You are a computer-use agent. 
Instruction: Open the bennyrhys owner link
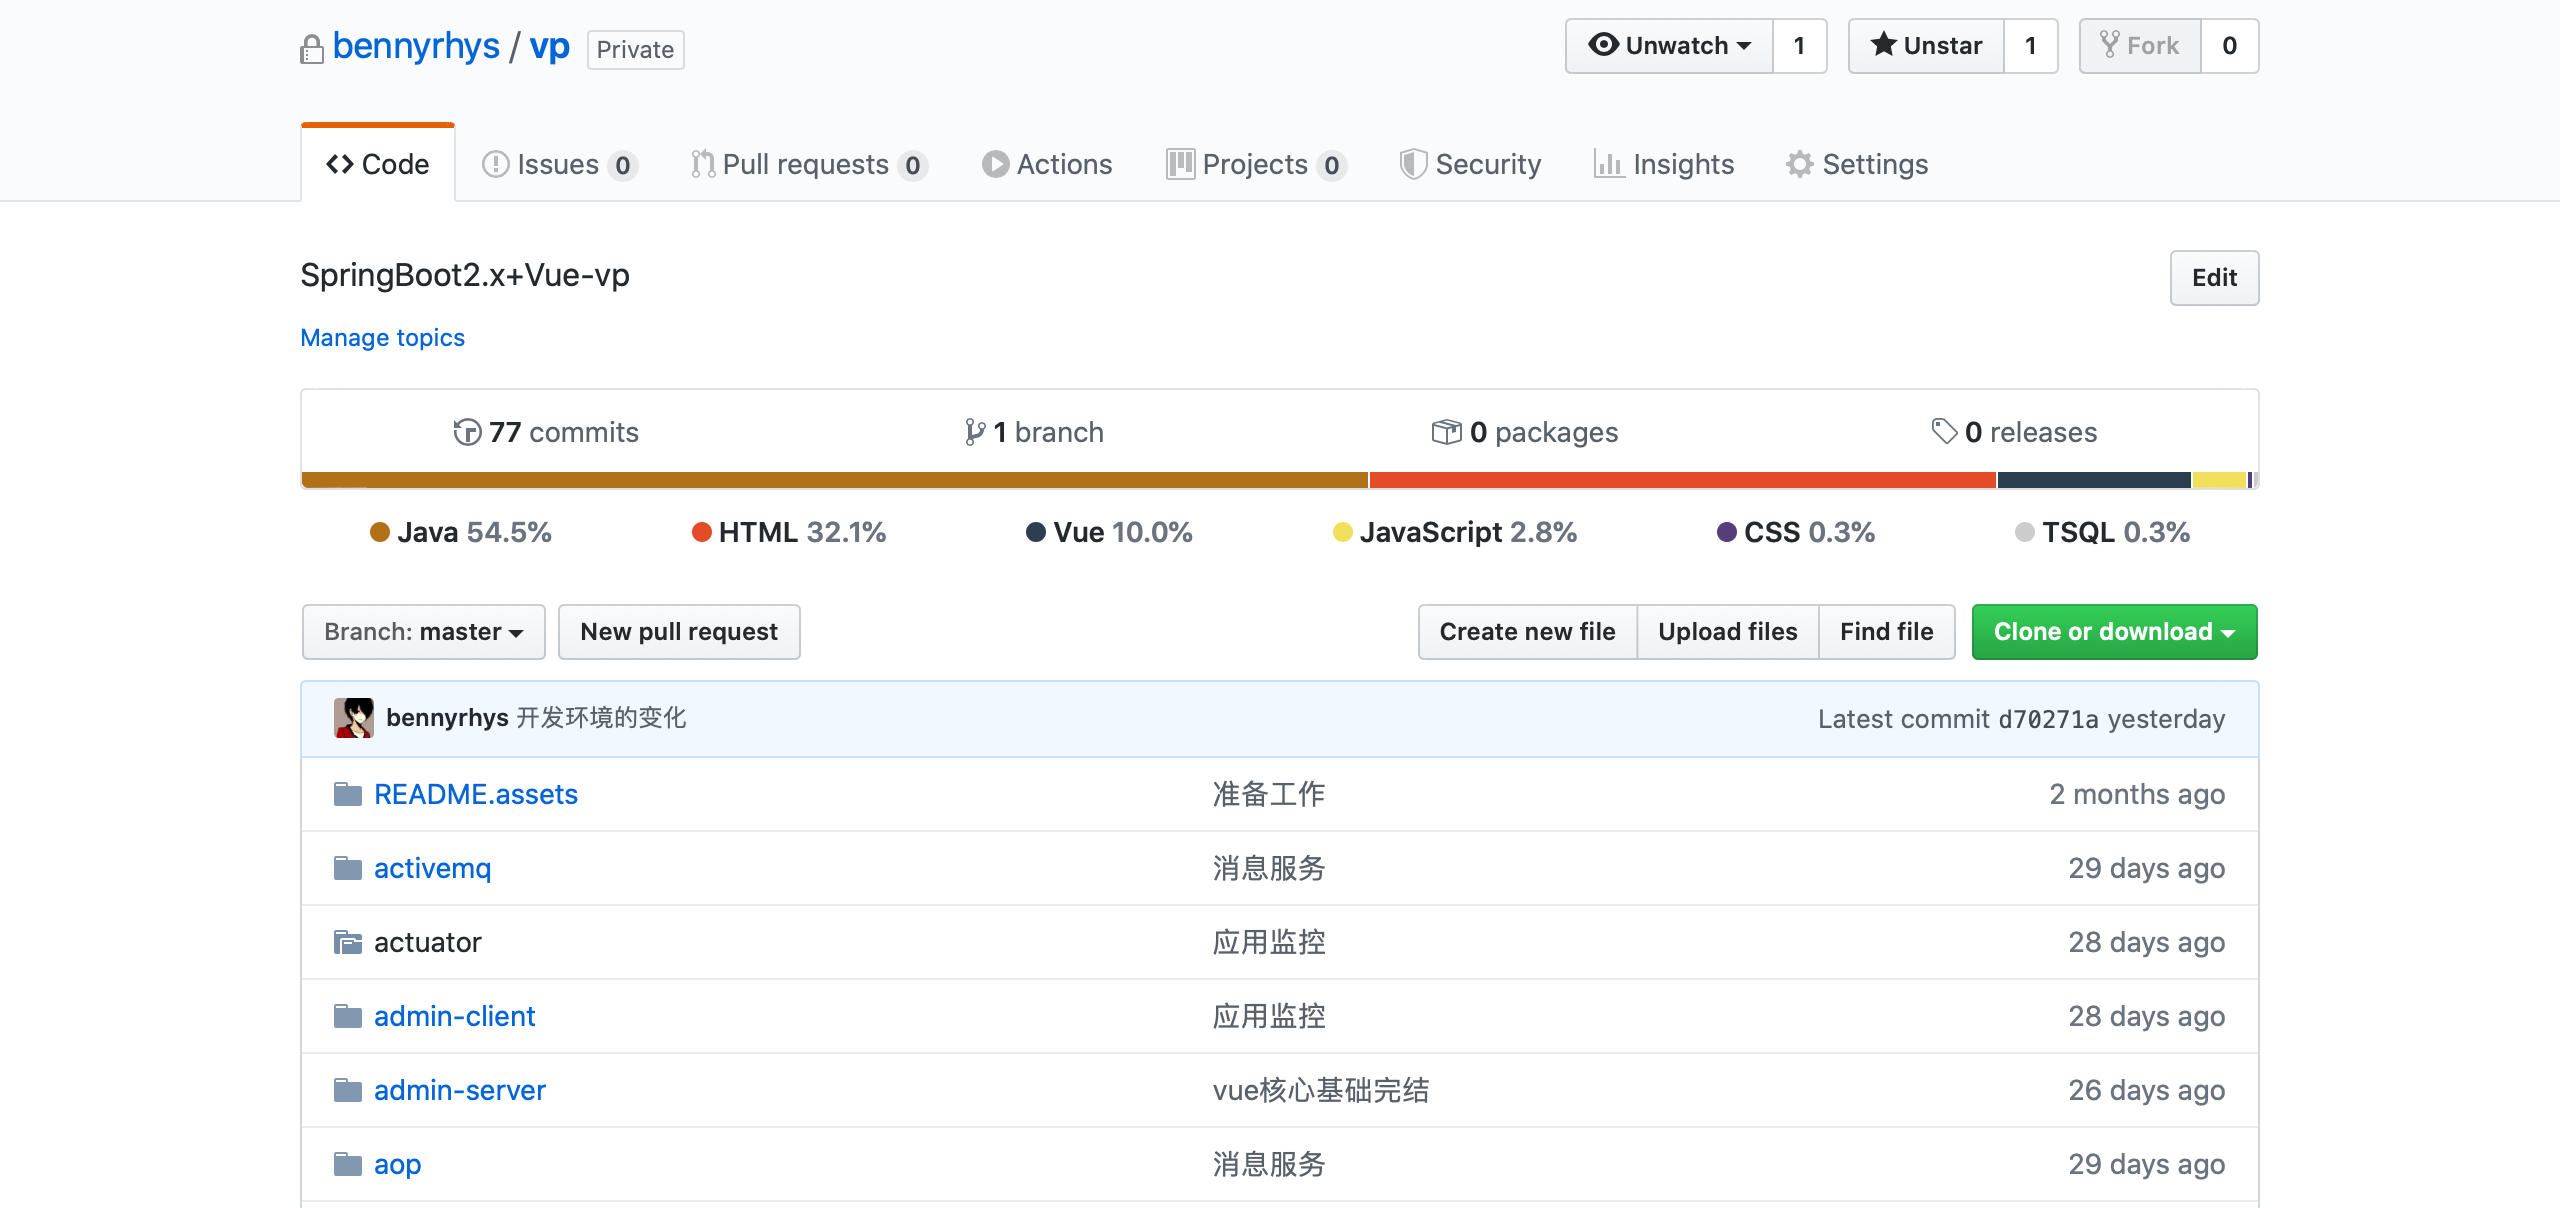(416, 46)
